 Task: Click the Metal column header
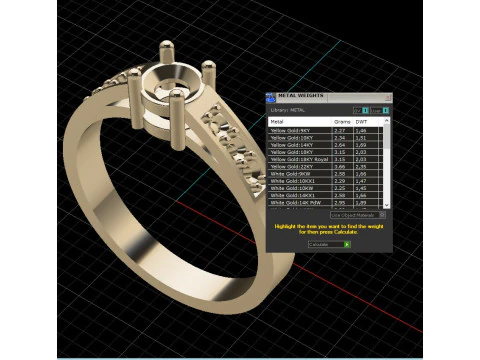click(300, 122)
